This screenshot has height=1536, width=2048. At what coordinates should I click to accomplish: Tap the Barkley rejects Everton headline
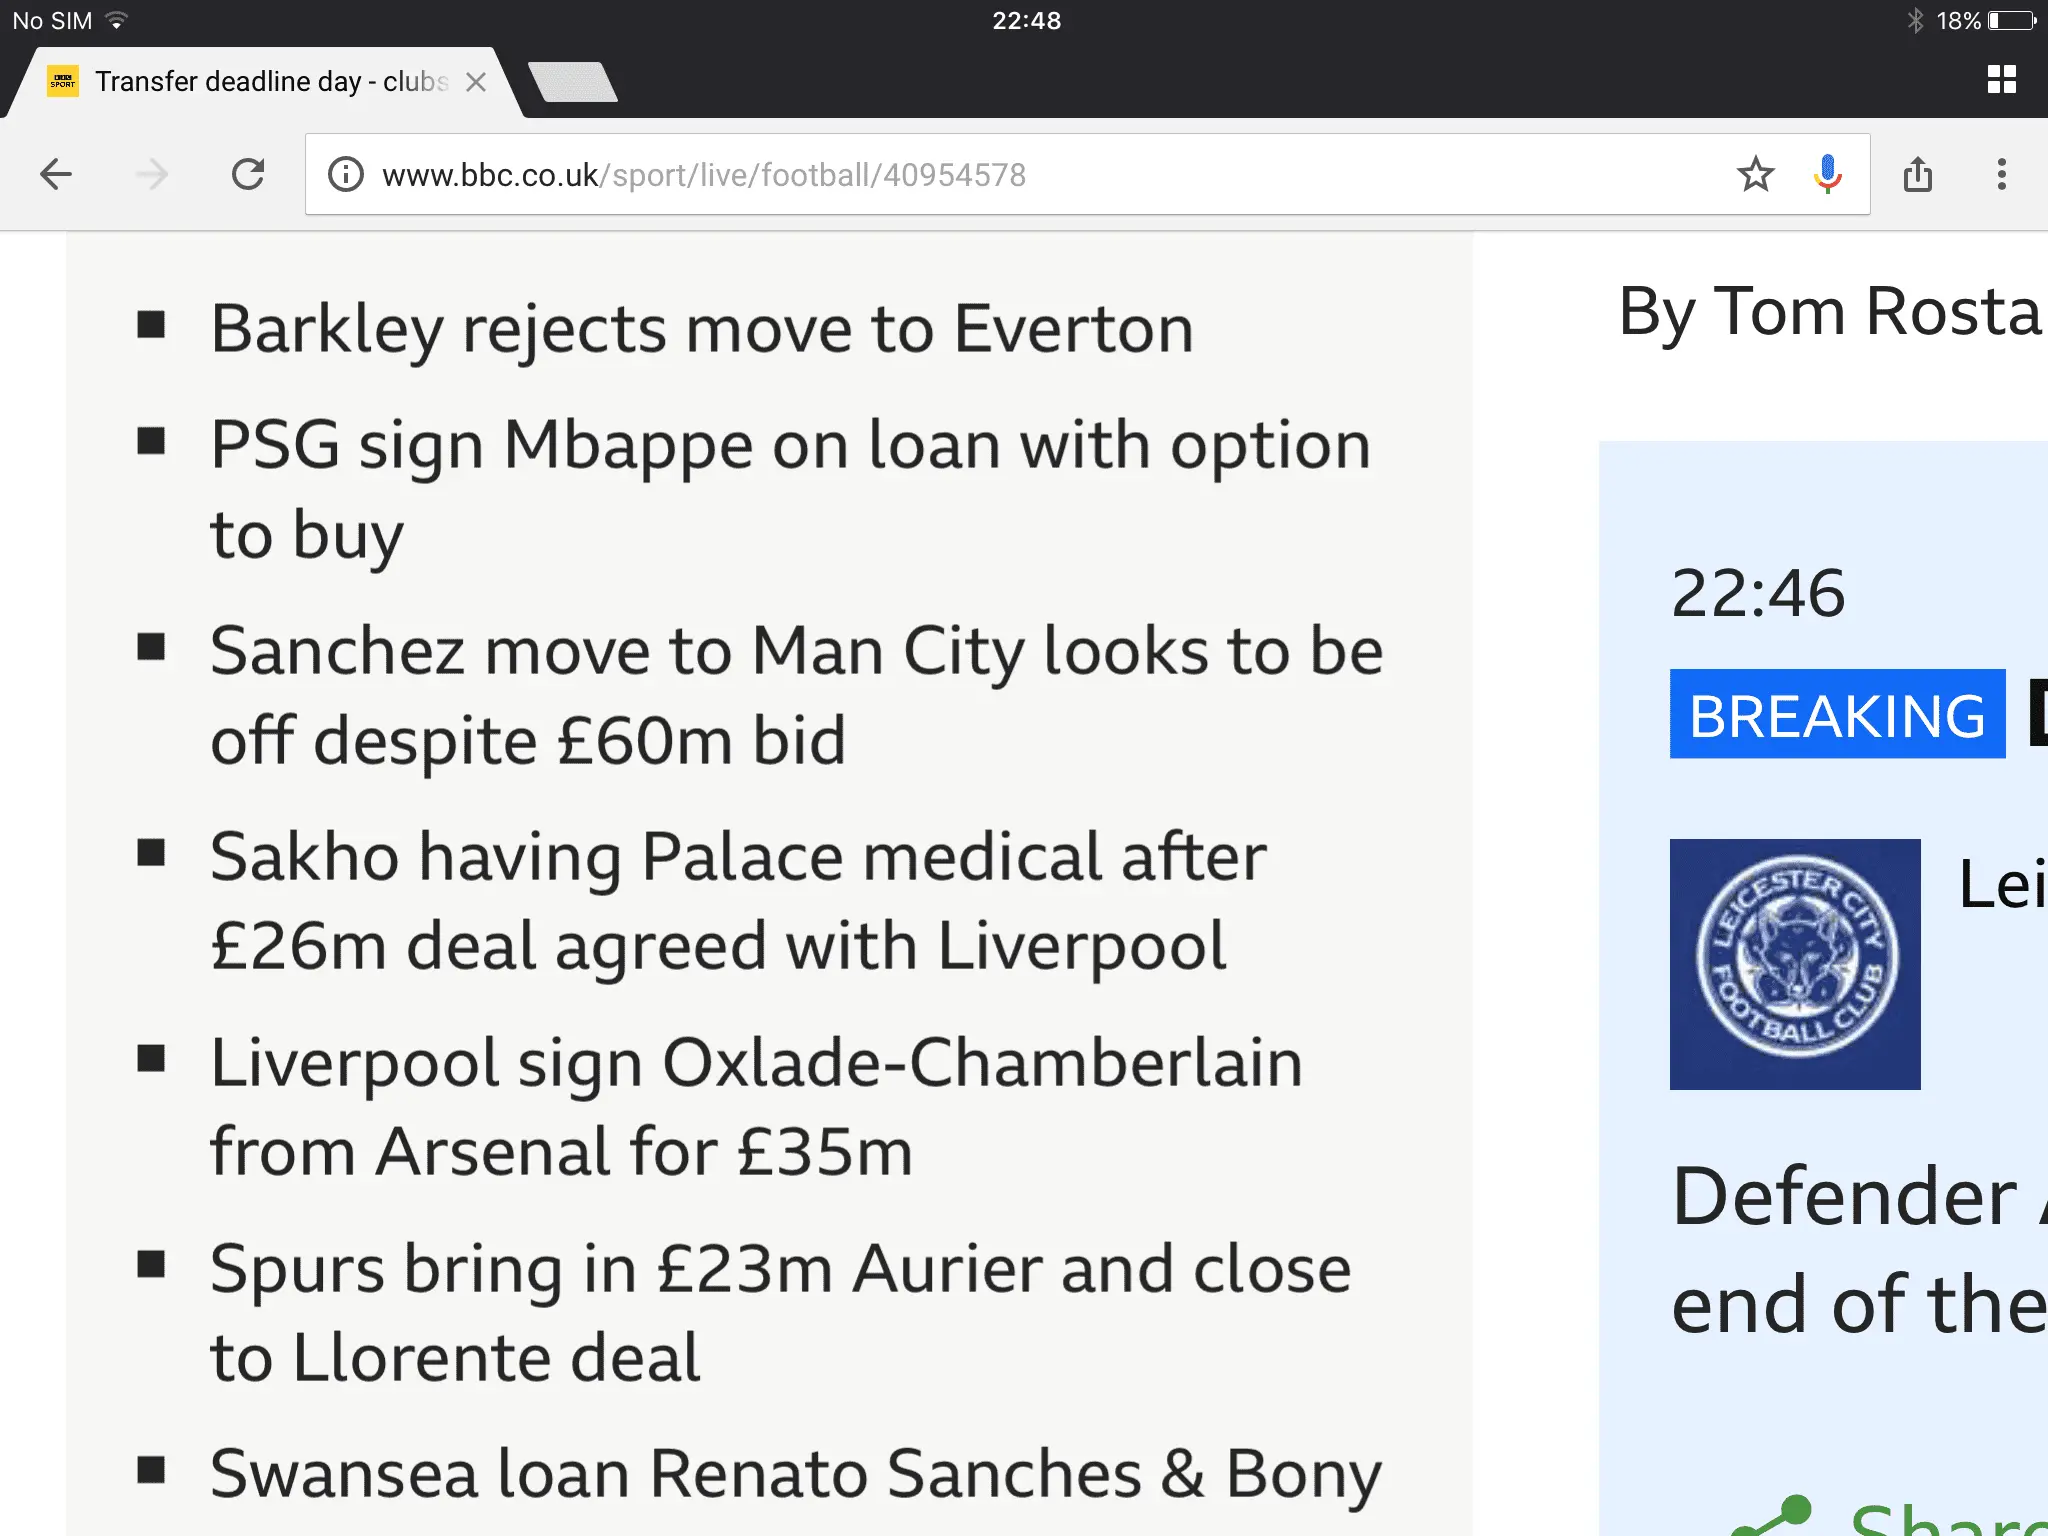(702, 329)
